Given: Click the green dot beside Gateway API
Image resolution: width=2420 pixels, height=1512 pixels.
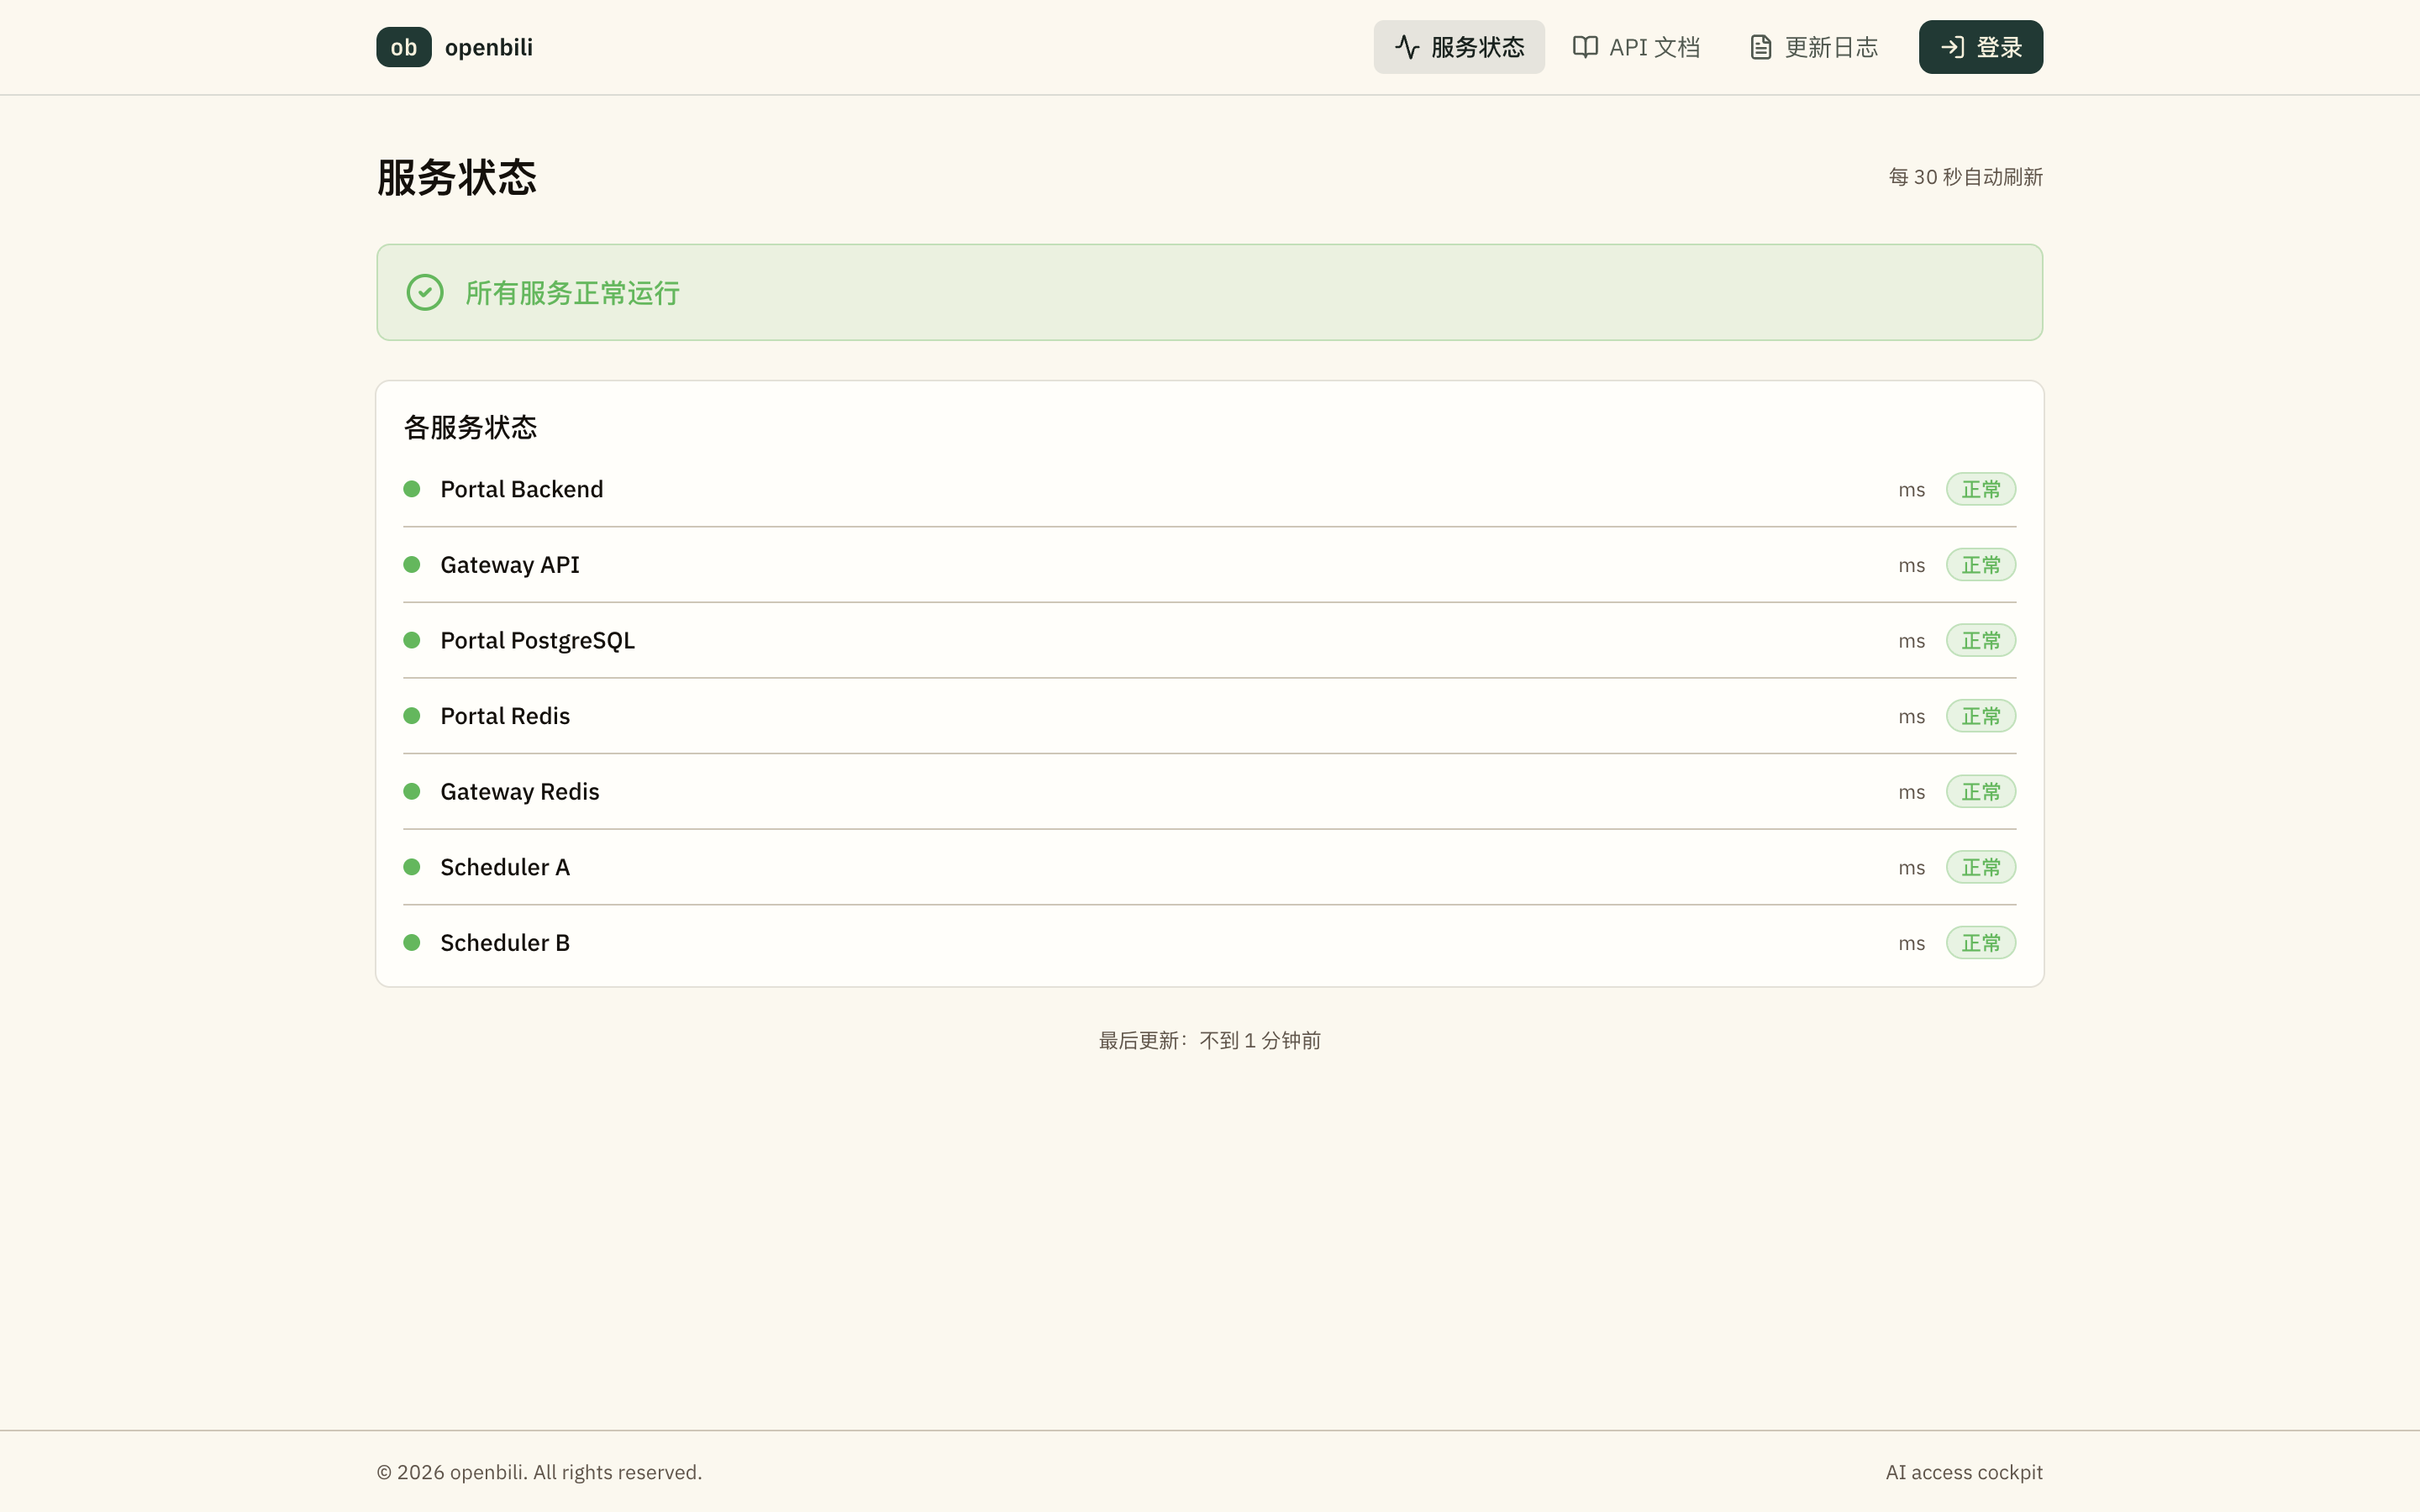Looking at the screenshot, I should [x=411, y=564].
